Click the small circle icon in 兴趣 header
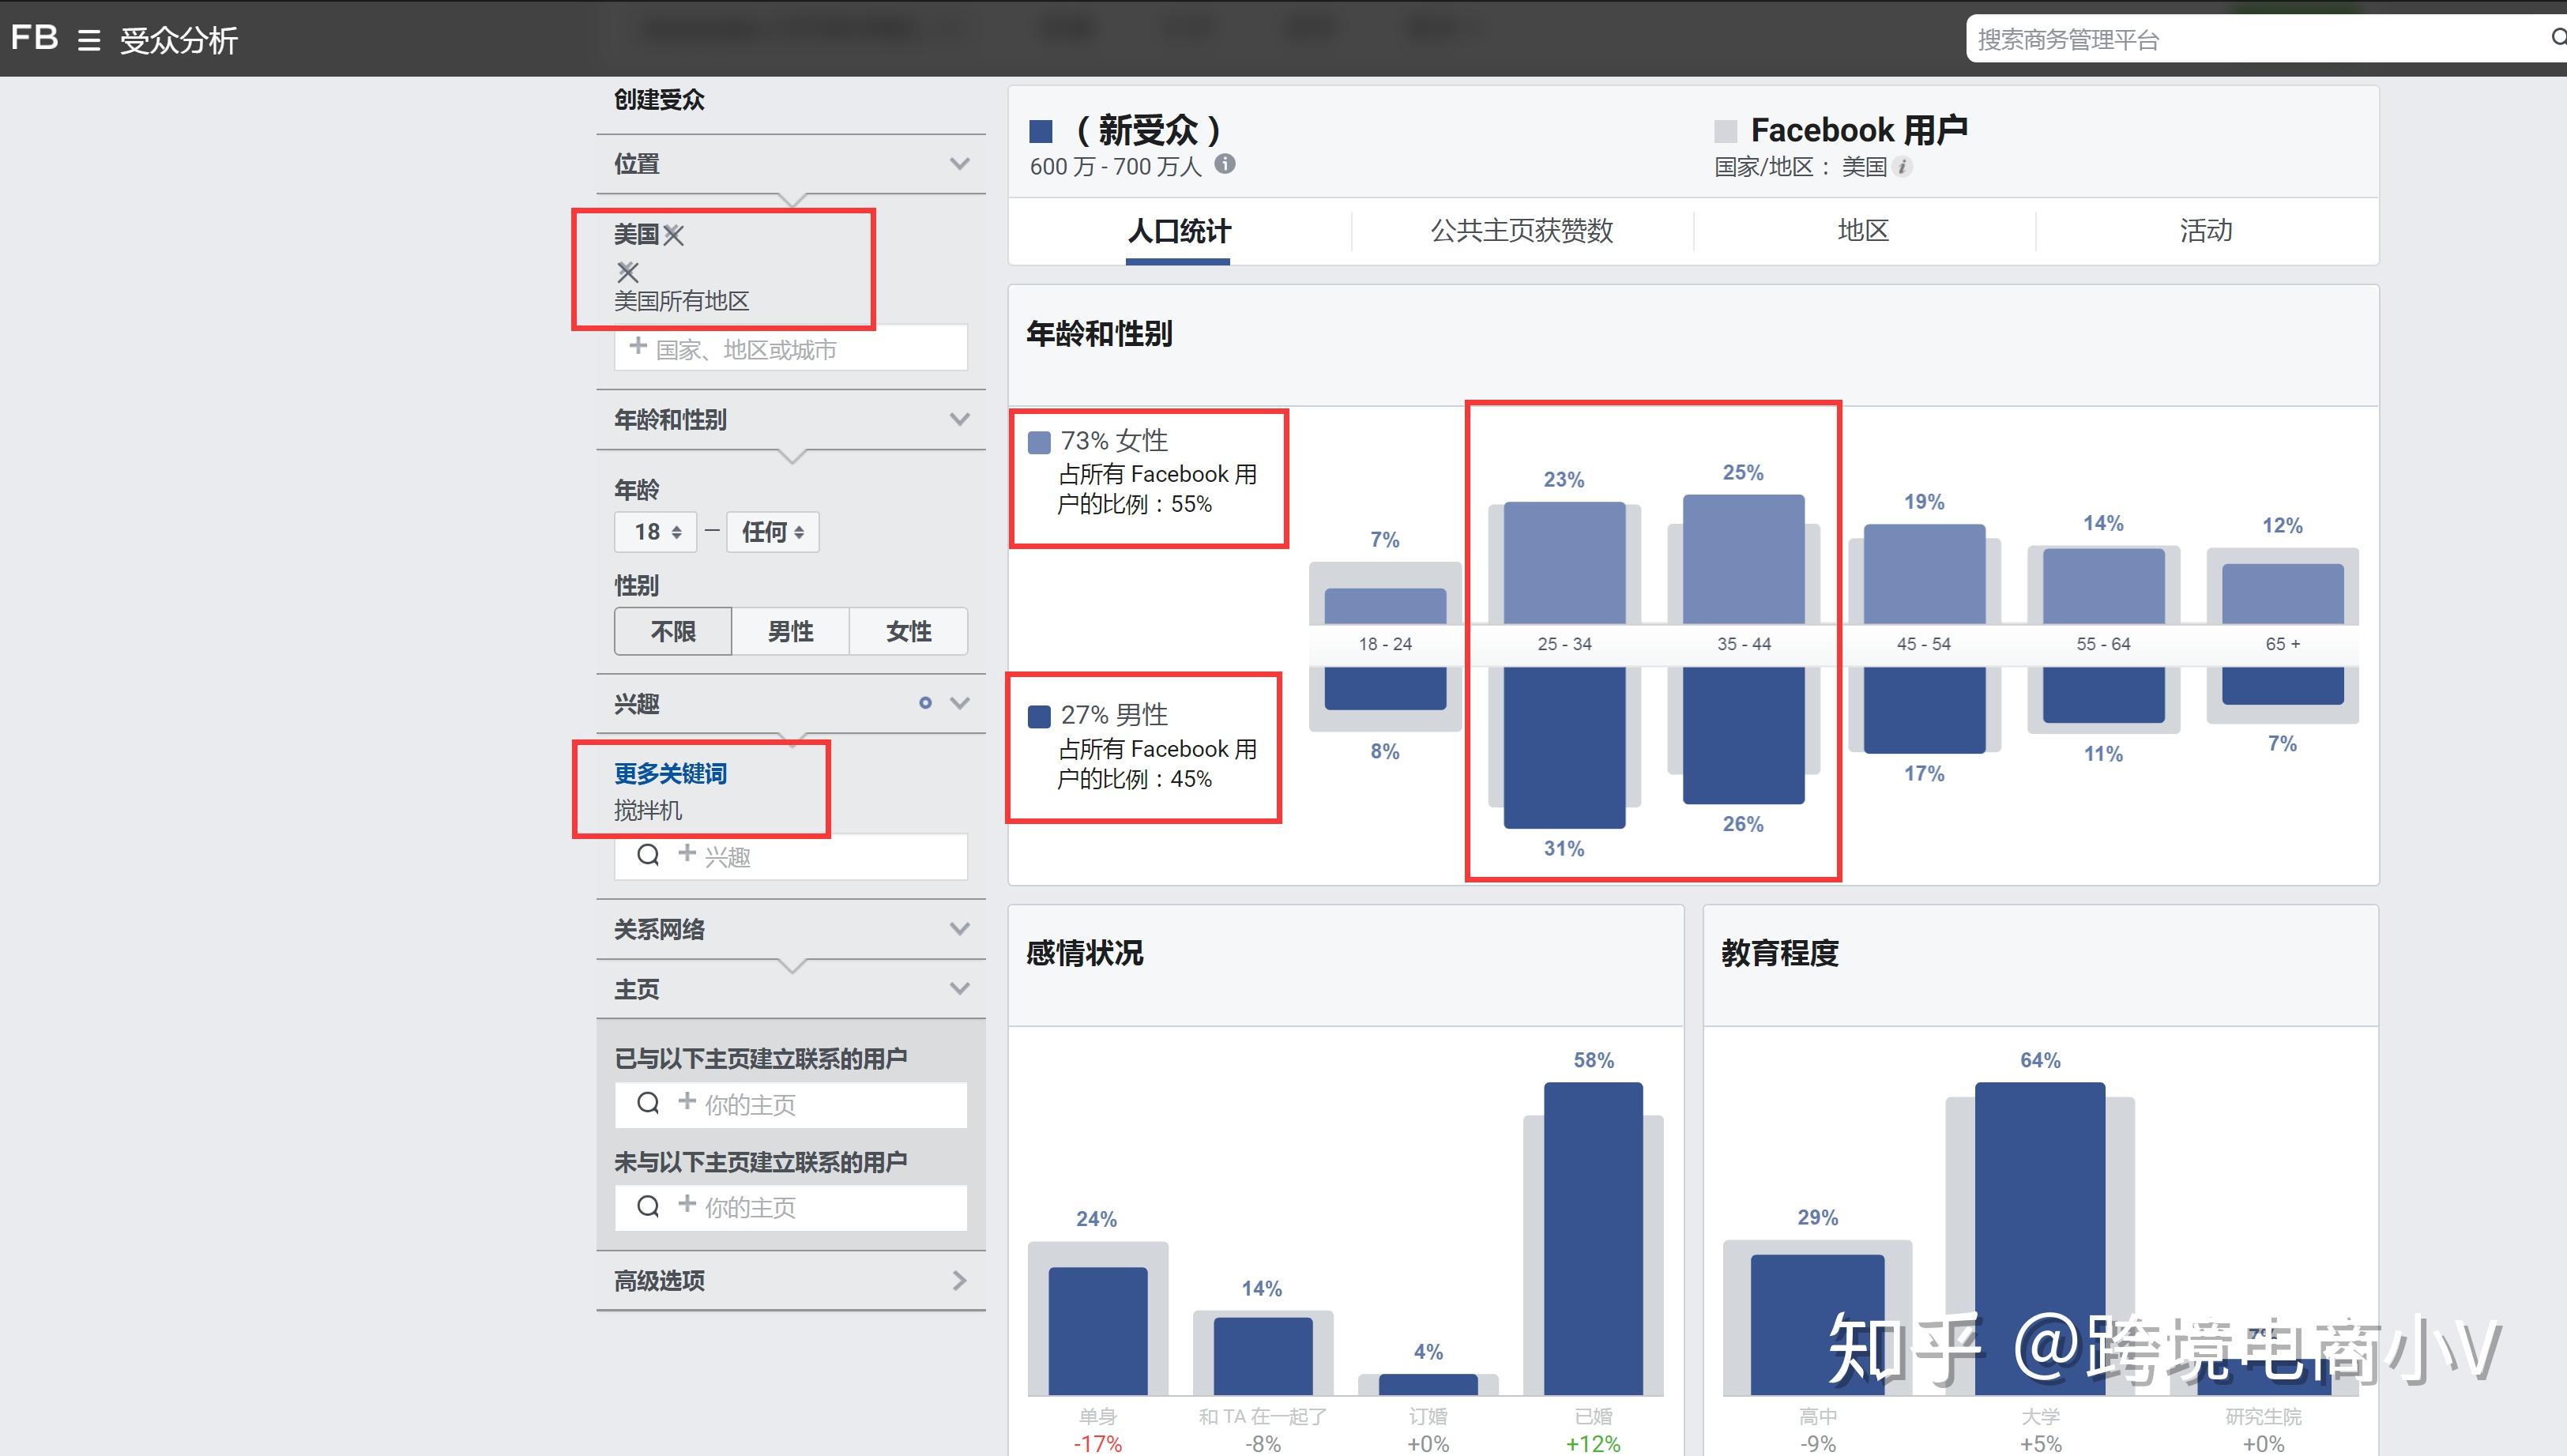This screenshot has width=2567, height=1456. click(x=925, y=703)
